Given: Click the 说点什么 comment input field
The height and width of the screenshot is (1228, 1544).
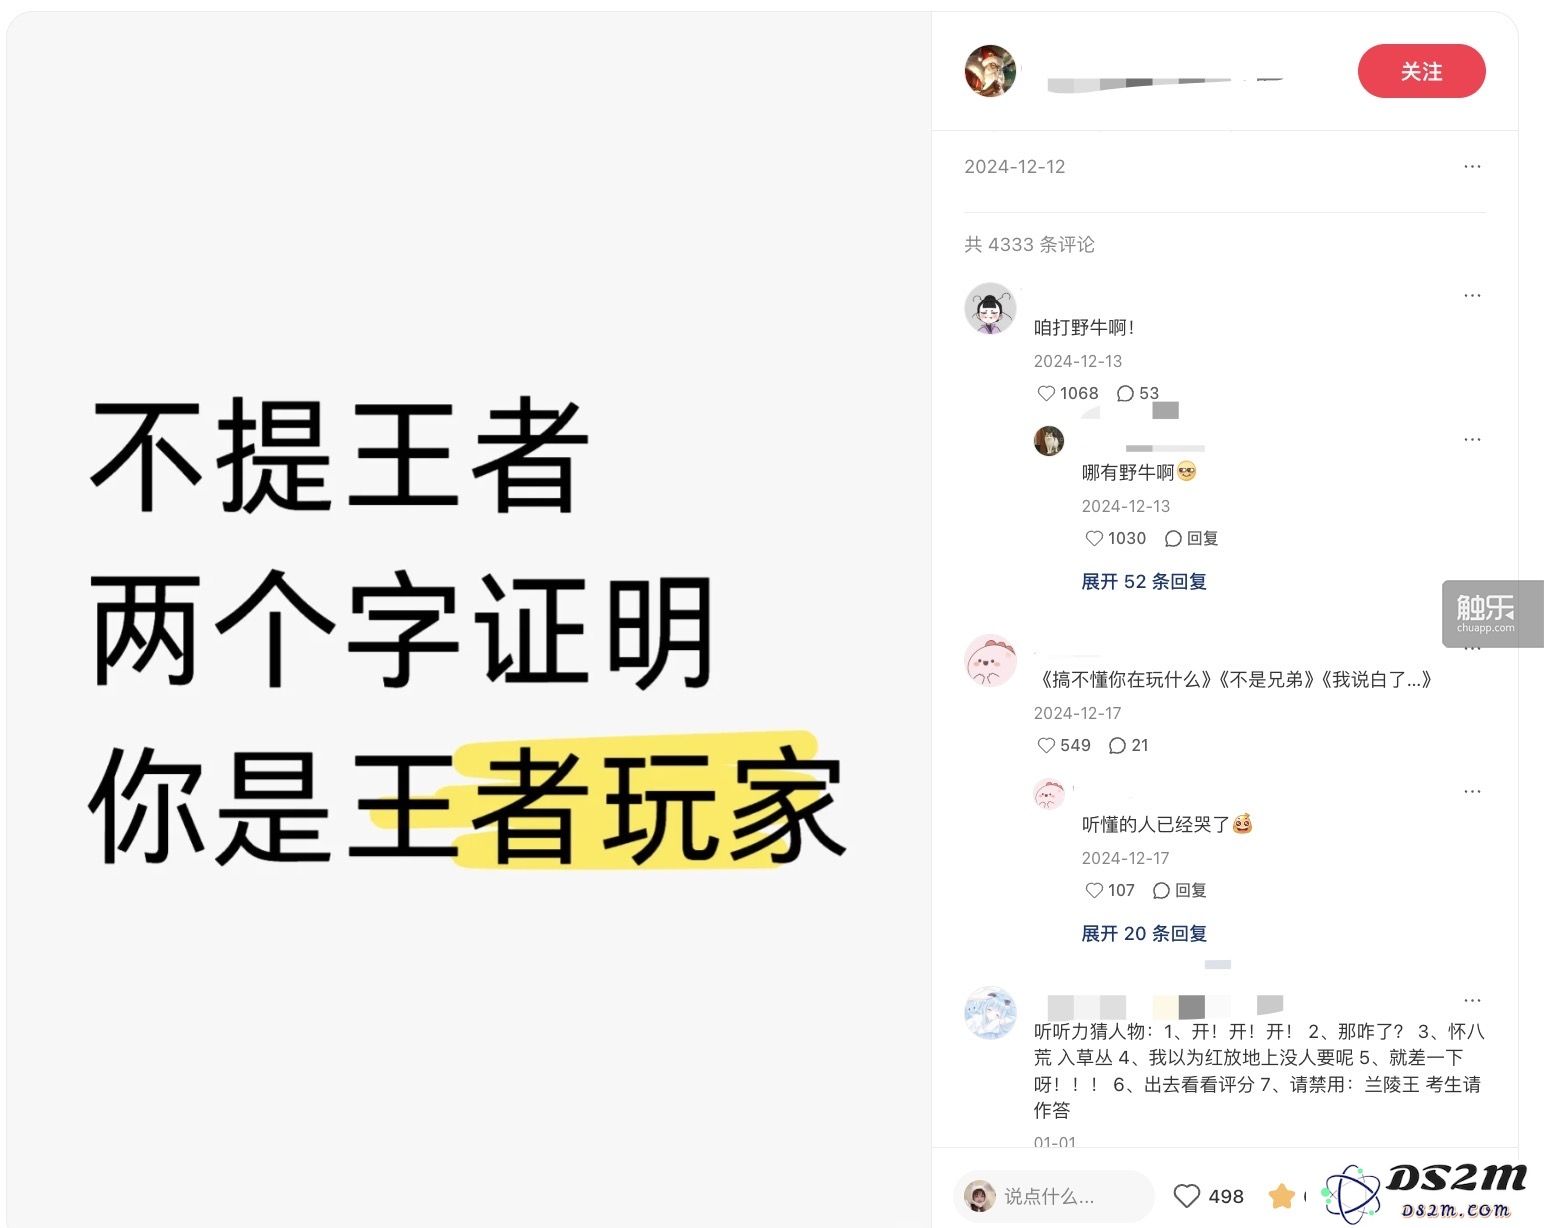Looking at the screenshot, I should [x=1054, y=1196].
